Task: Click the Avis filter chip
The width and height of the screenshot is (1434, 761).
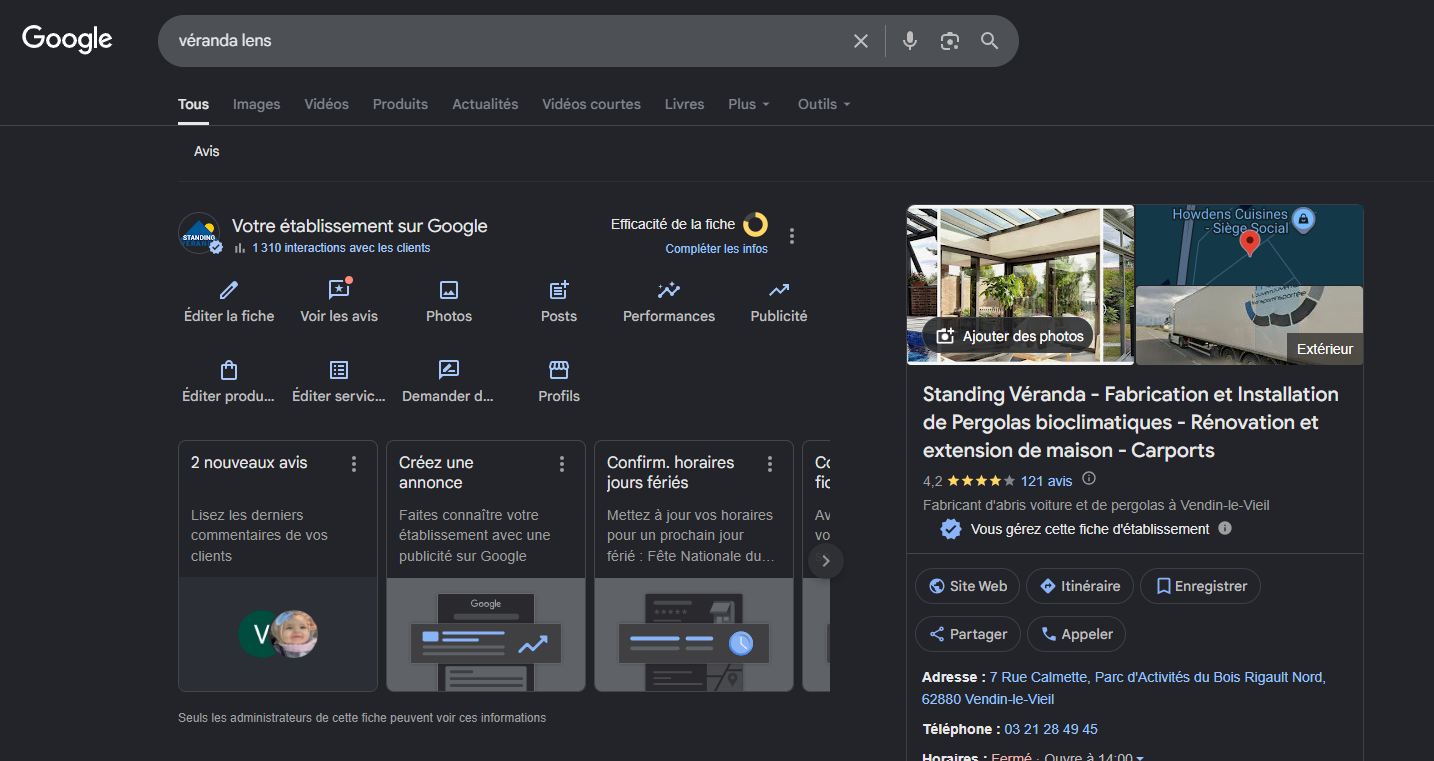Action: click(207, 151)
